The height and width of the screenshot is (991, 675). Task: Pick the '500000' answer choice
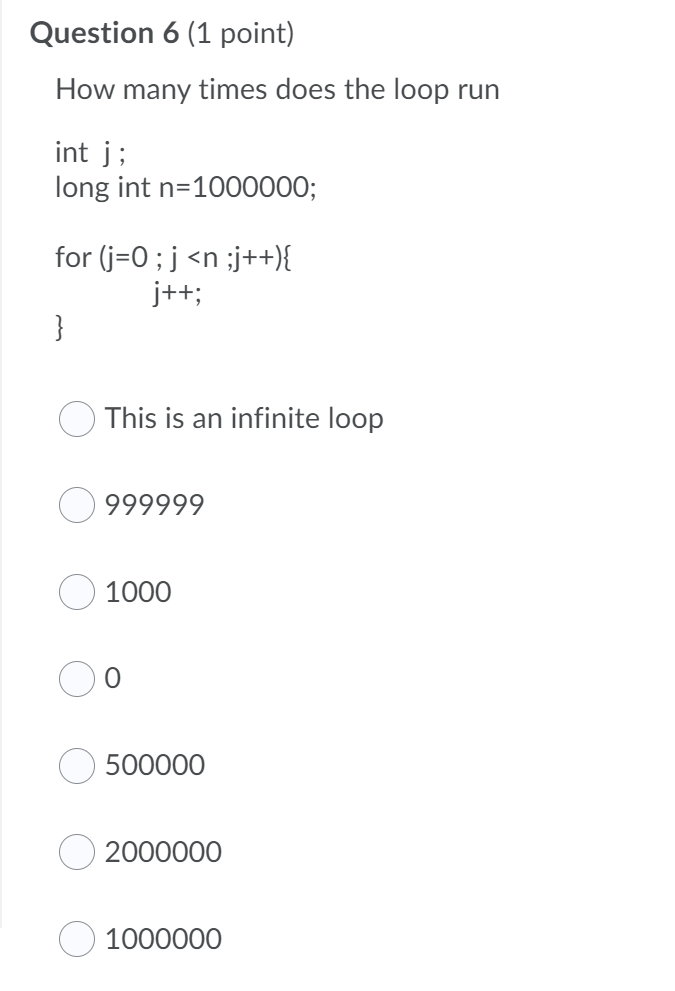point(76,765)
